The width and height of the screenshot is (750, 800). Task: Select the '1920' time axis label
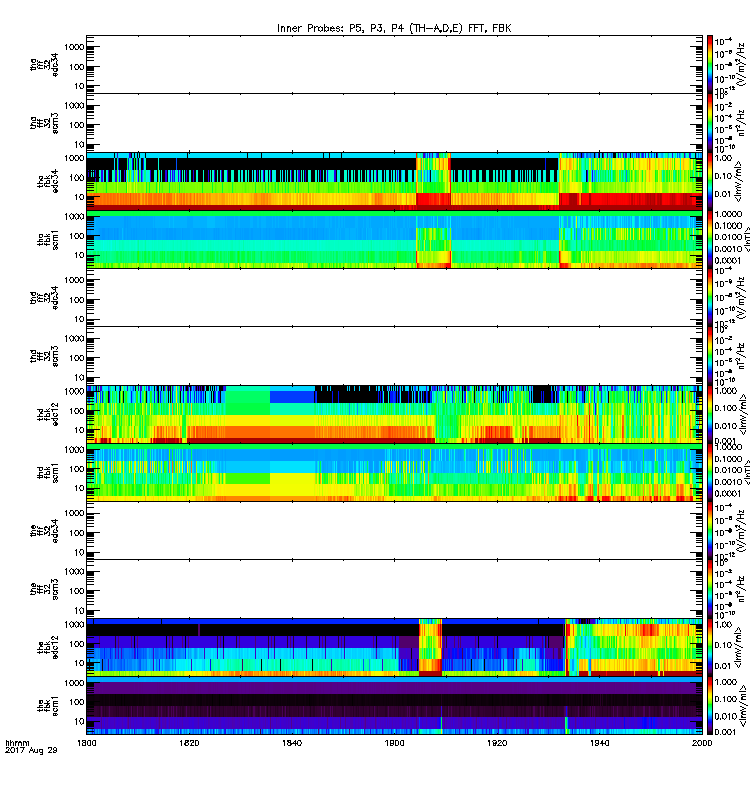pyautogui.click(x=497, y=743)
